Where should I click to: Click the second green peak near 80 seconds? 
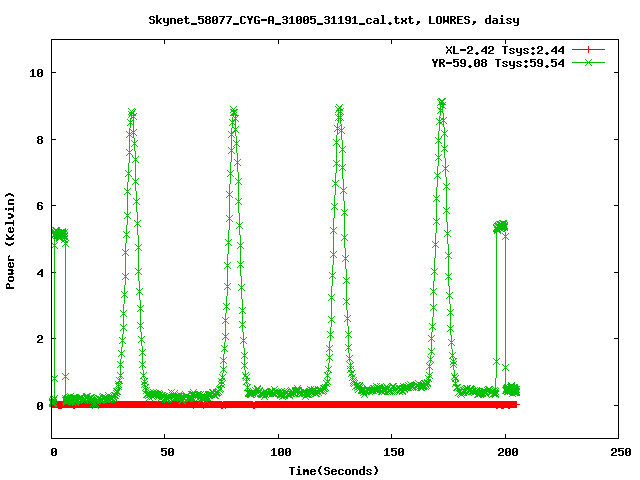pos(233,111)
